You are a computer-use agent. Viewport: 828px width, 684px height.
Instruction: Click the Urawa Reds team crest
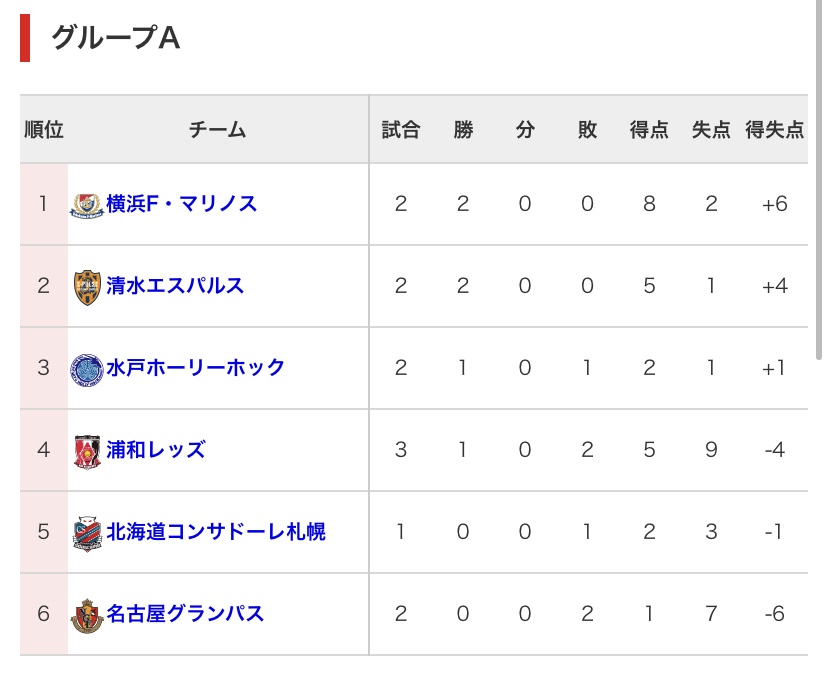[x=87, y=451]
